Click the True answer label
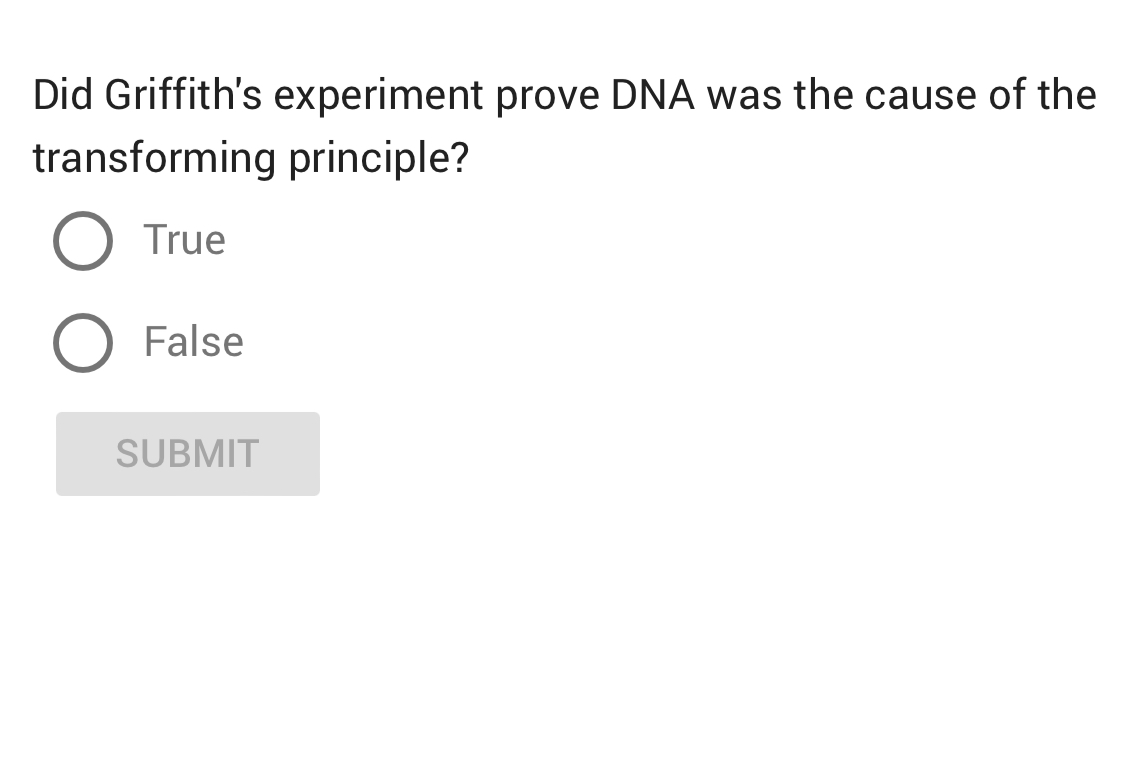Viewport: 1146px width, 770px height. (x=184, y=240)
